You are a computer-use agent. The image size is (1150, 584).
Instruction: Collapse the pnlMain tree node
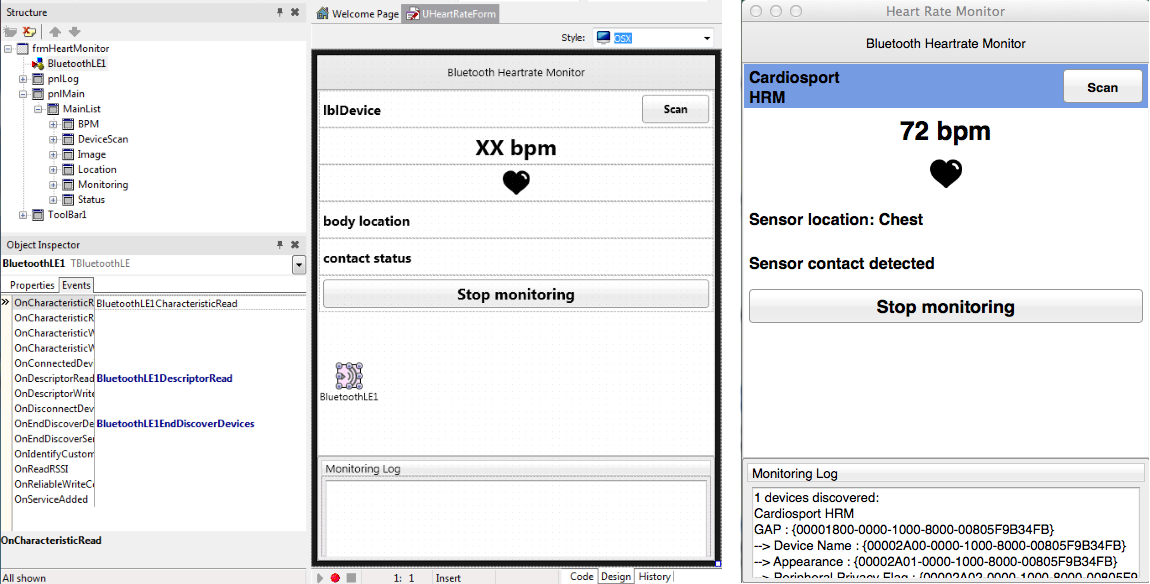tap(24, 93)
